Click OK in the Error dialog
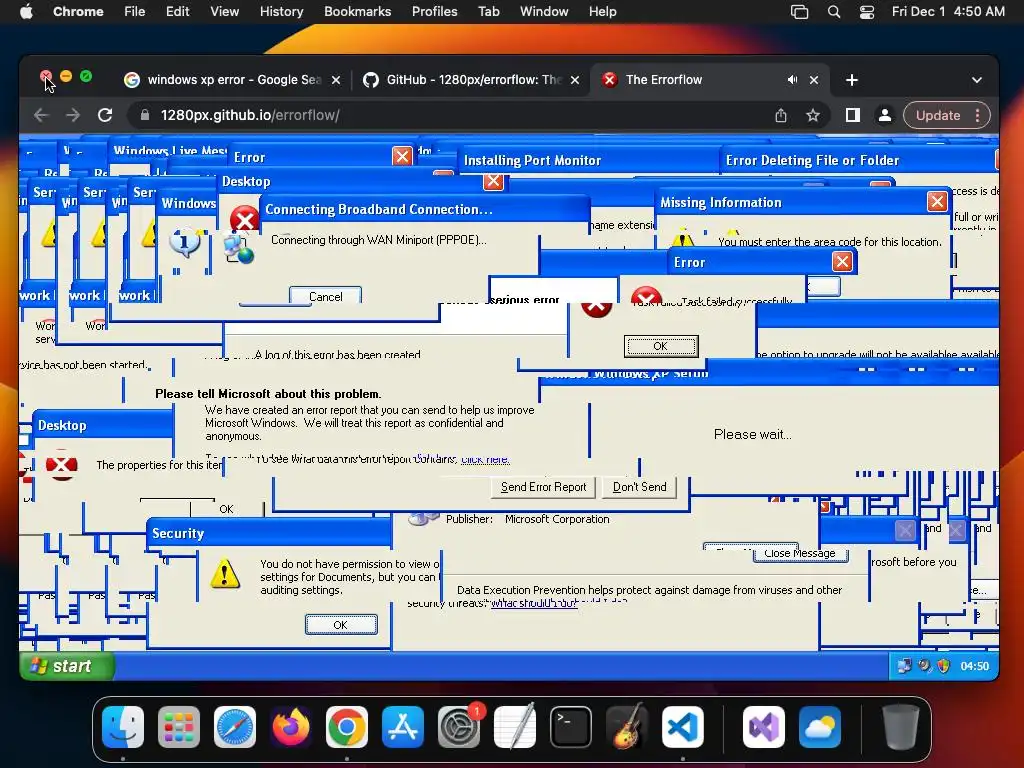The image size is (1024, 768). coord(661,346)
